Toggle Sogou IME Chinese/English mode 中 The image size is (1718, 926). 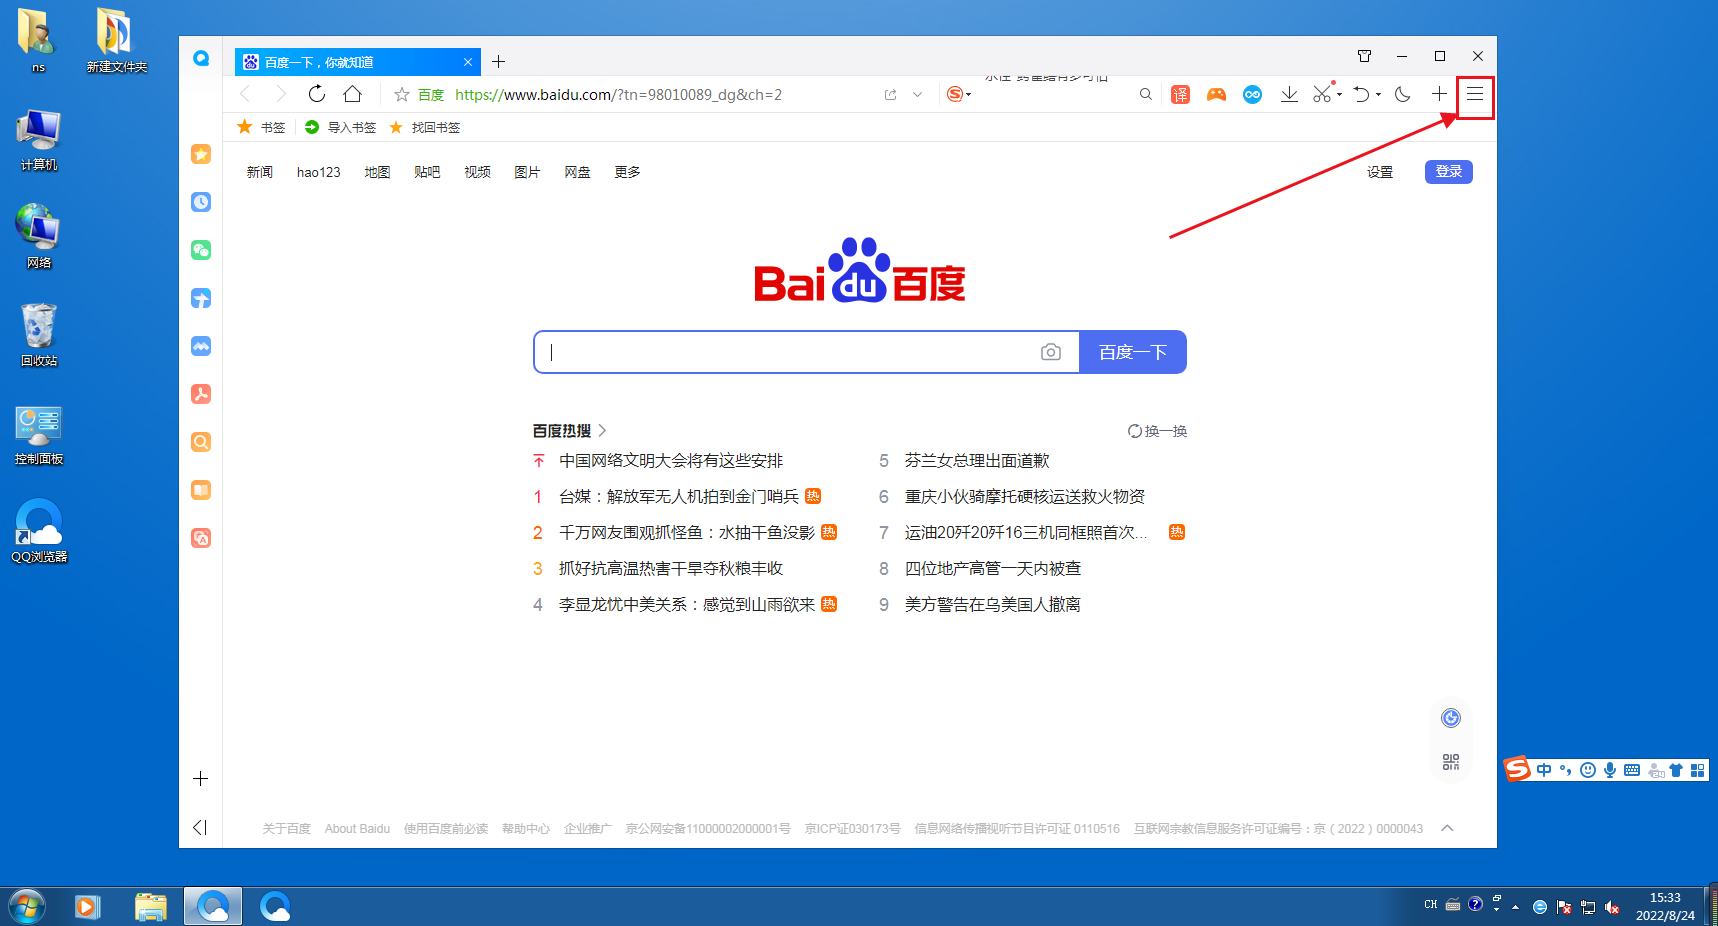pyautogui.click(x=1545, y=770)
